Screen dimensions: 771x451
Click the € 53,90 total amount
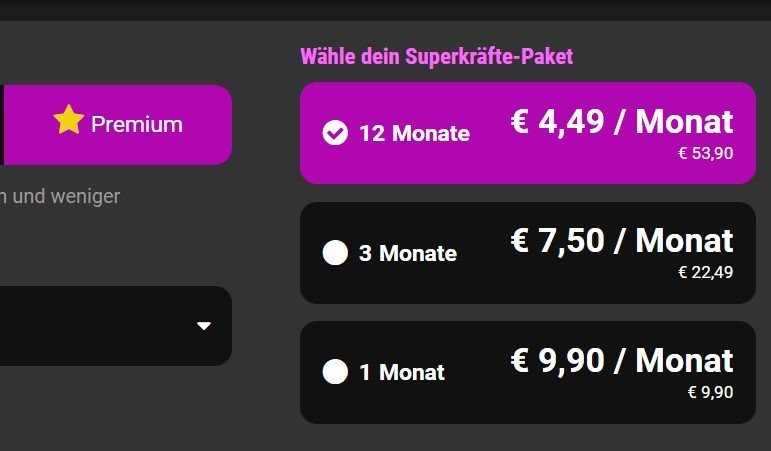point(705,153)
